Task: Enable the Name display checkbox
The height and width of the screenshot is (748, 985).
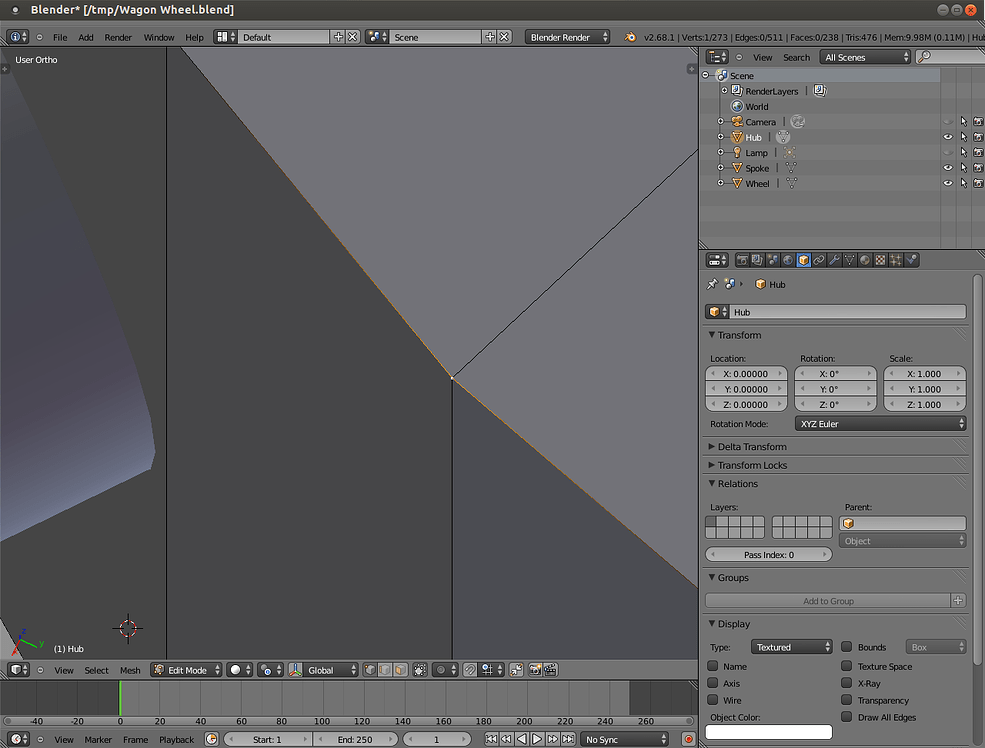Action: [713, 666]
